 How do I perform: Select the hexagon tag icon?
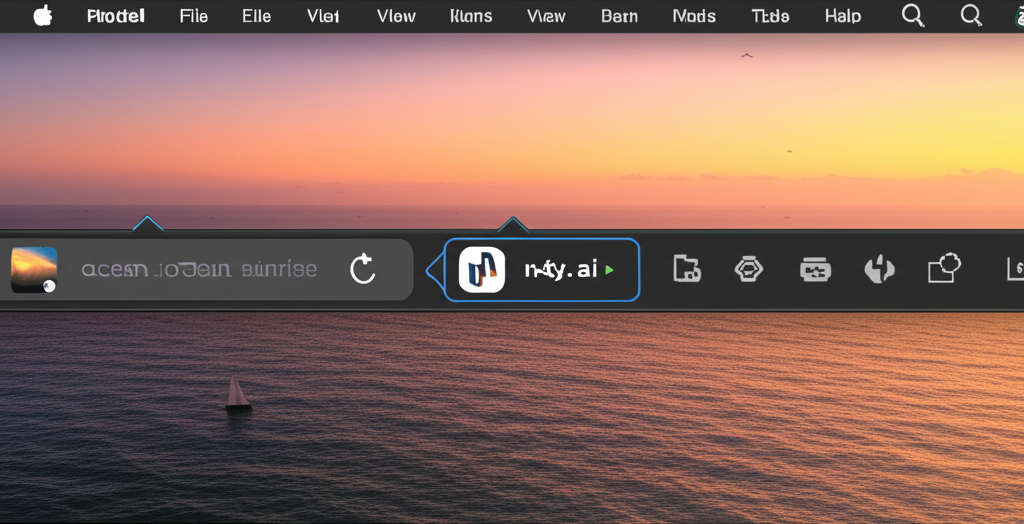749,269
